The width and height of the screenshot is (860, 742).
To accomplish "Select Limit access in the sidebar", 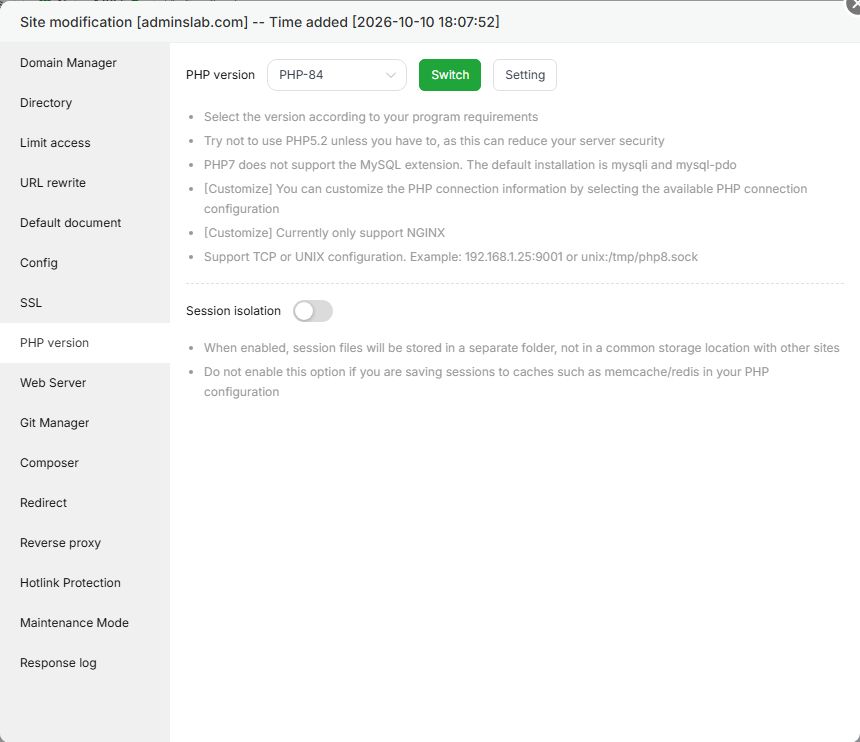I will pos(85,143).
